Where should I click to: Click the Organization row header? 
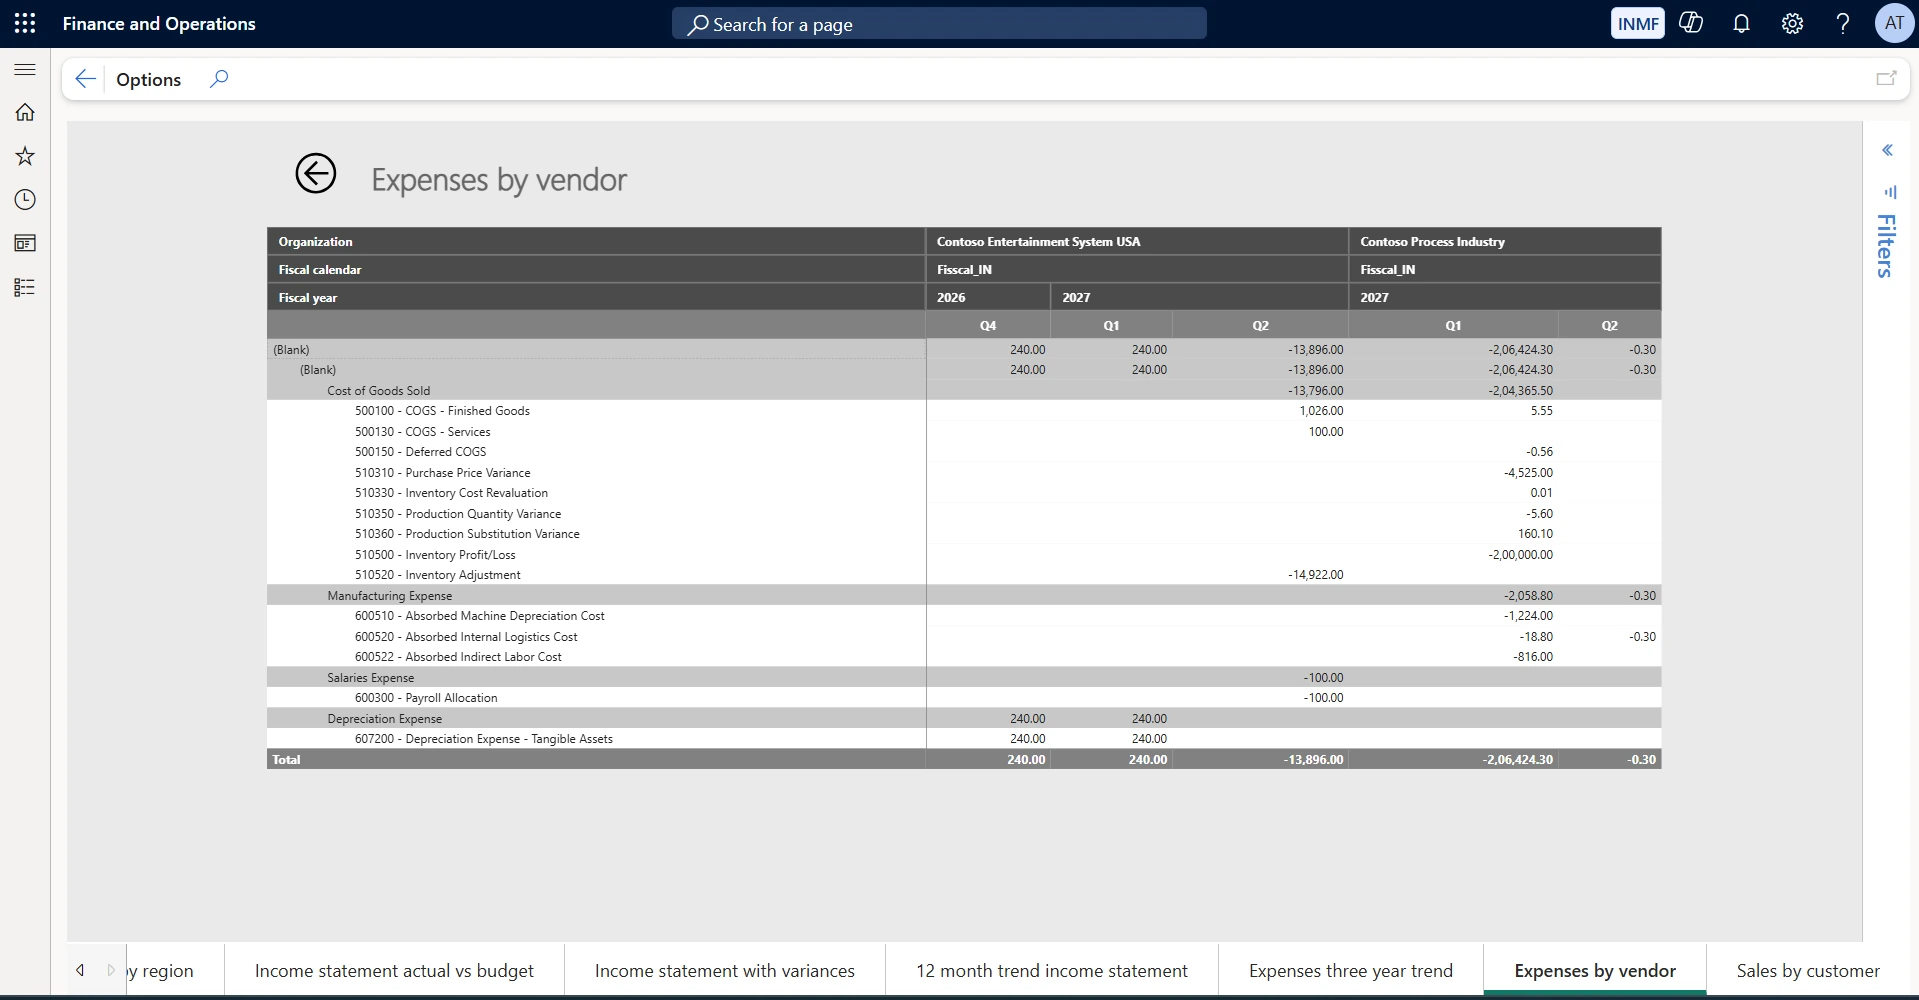[x=596, y=241]
